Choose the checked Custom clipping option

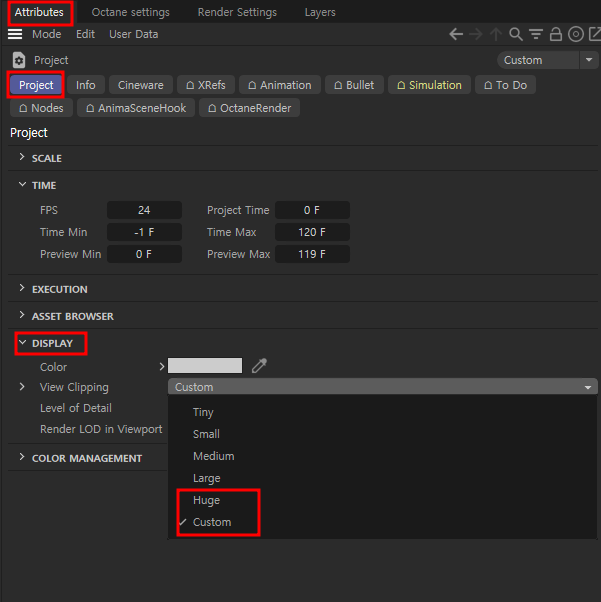[211, 522]
